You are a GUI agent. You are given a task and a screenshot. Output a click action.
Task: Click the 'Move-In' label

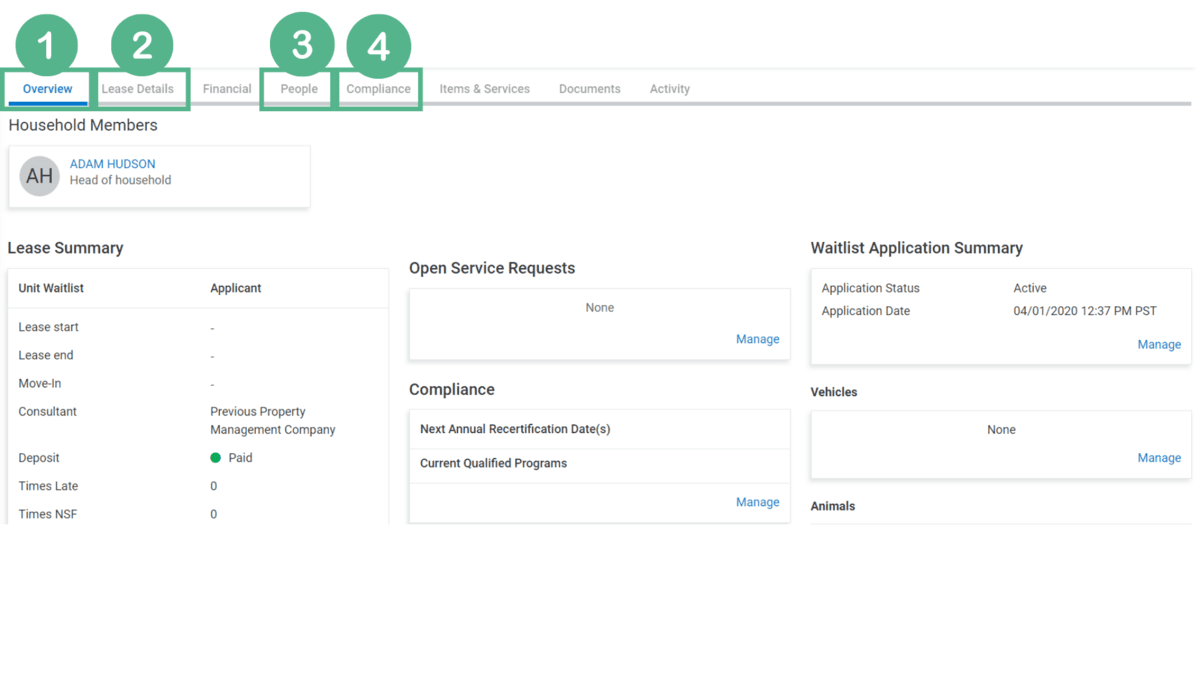click(x=40, y=383)
